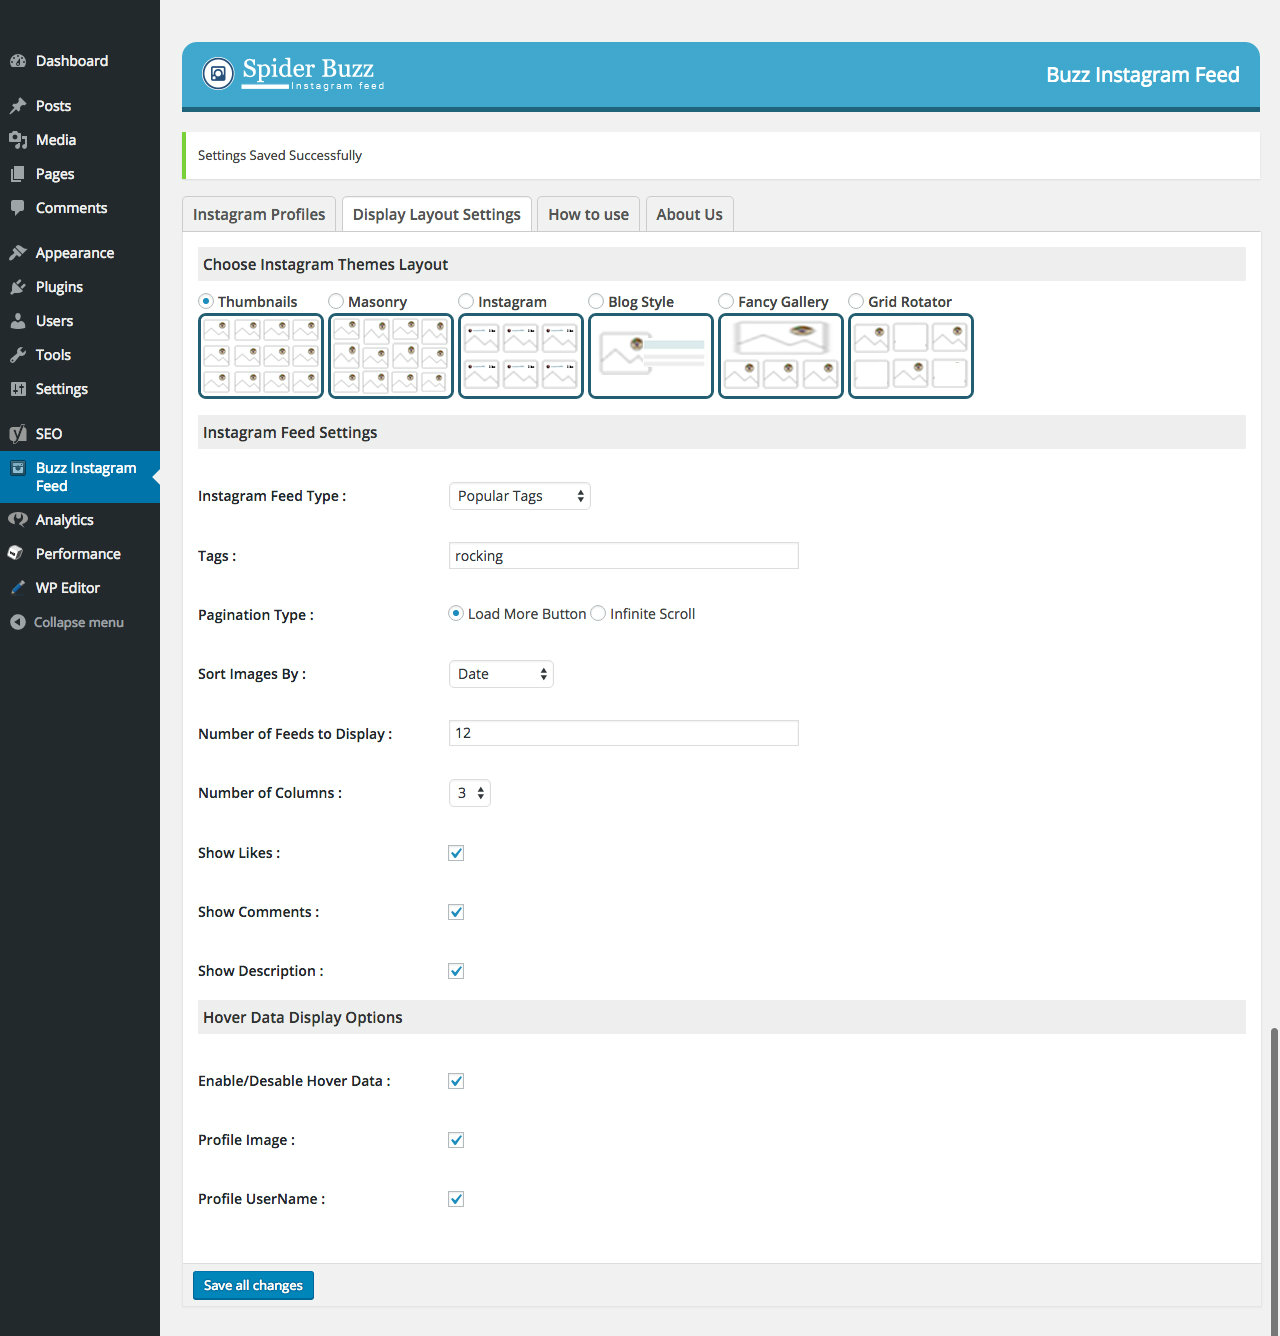Switch to Display Layout Settings tab
This screenshot has width=1280, height=1336.
437,214
